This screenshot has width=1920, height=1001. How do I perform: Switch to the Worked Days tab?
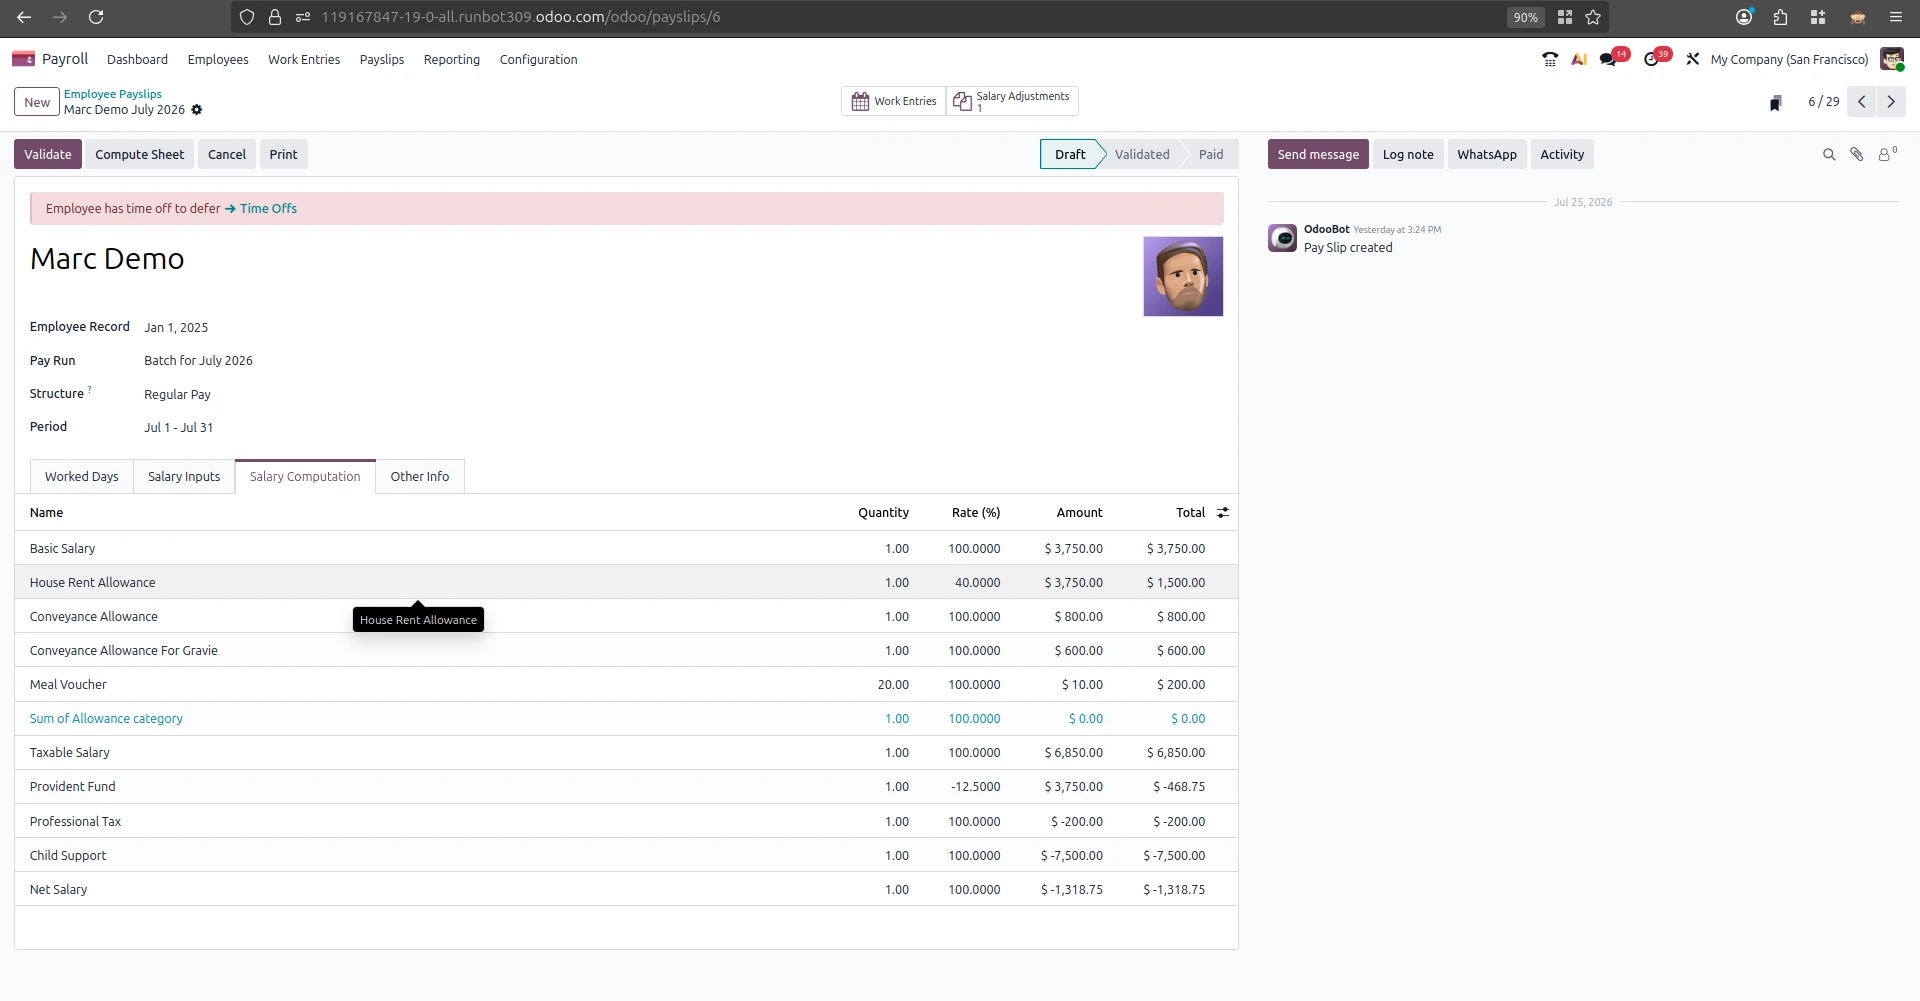[x=82, y=477]
